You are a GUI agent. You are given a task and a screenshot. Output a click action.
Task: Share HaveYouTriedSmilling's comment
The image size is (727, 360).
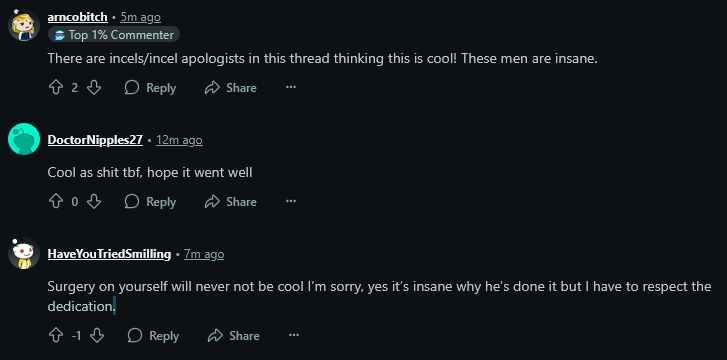(233, 336)
